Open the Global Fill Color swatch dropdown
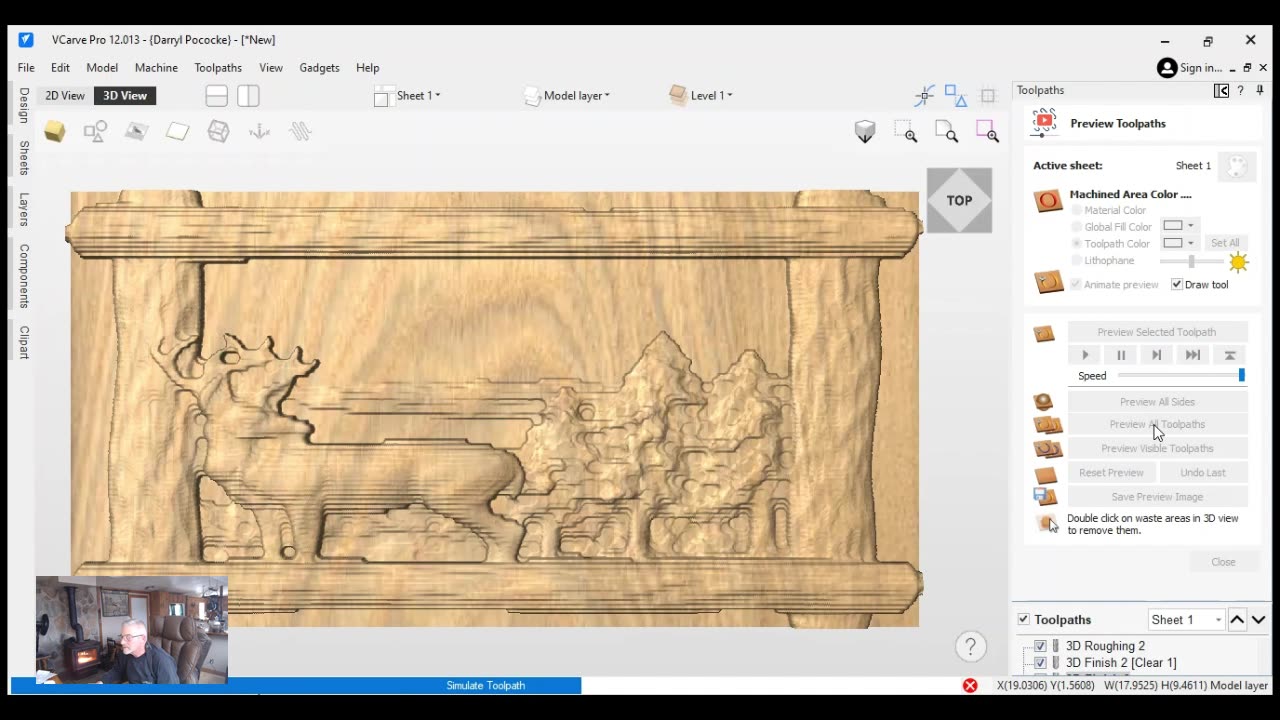The width and height of the screenshot is (1280, 720). [1179, 226]
